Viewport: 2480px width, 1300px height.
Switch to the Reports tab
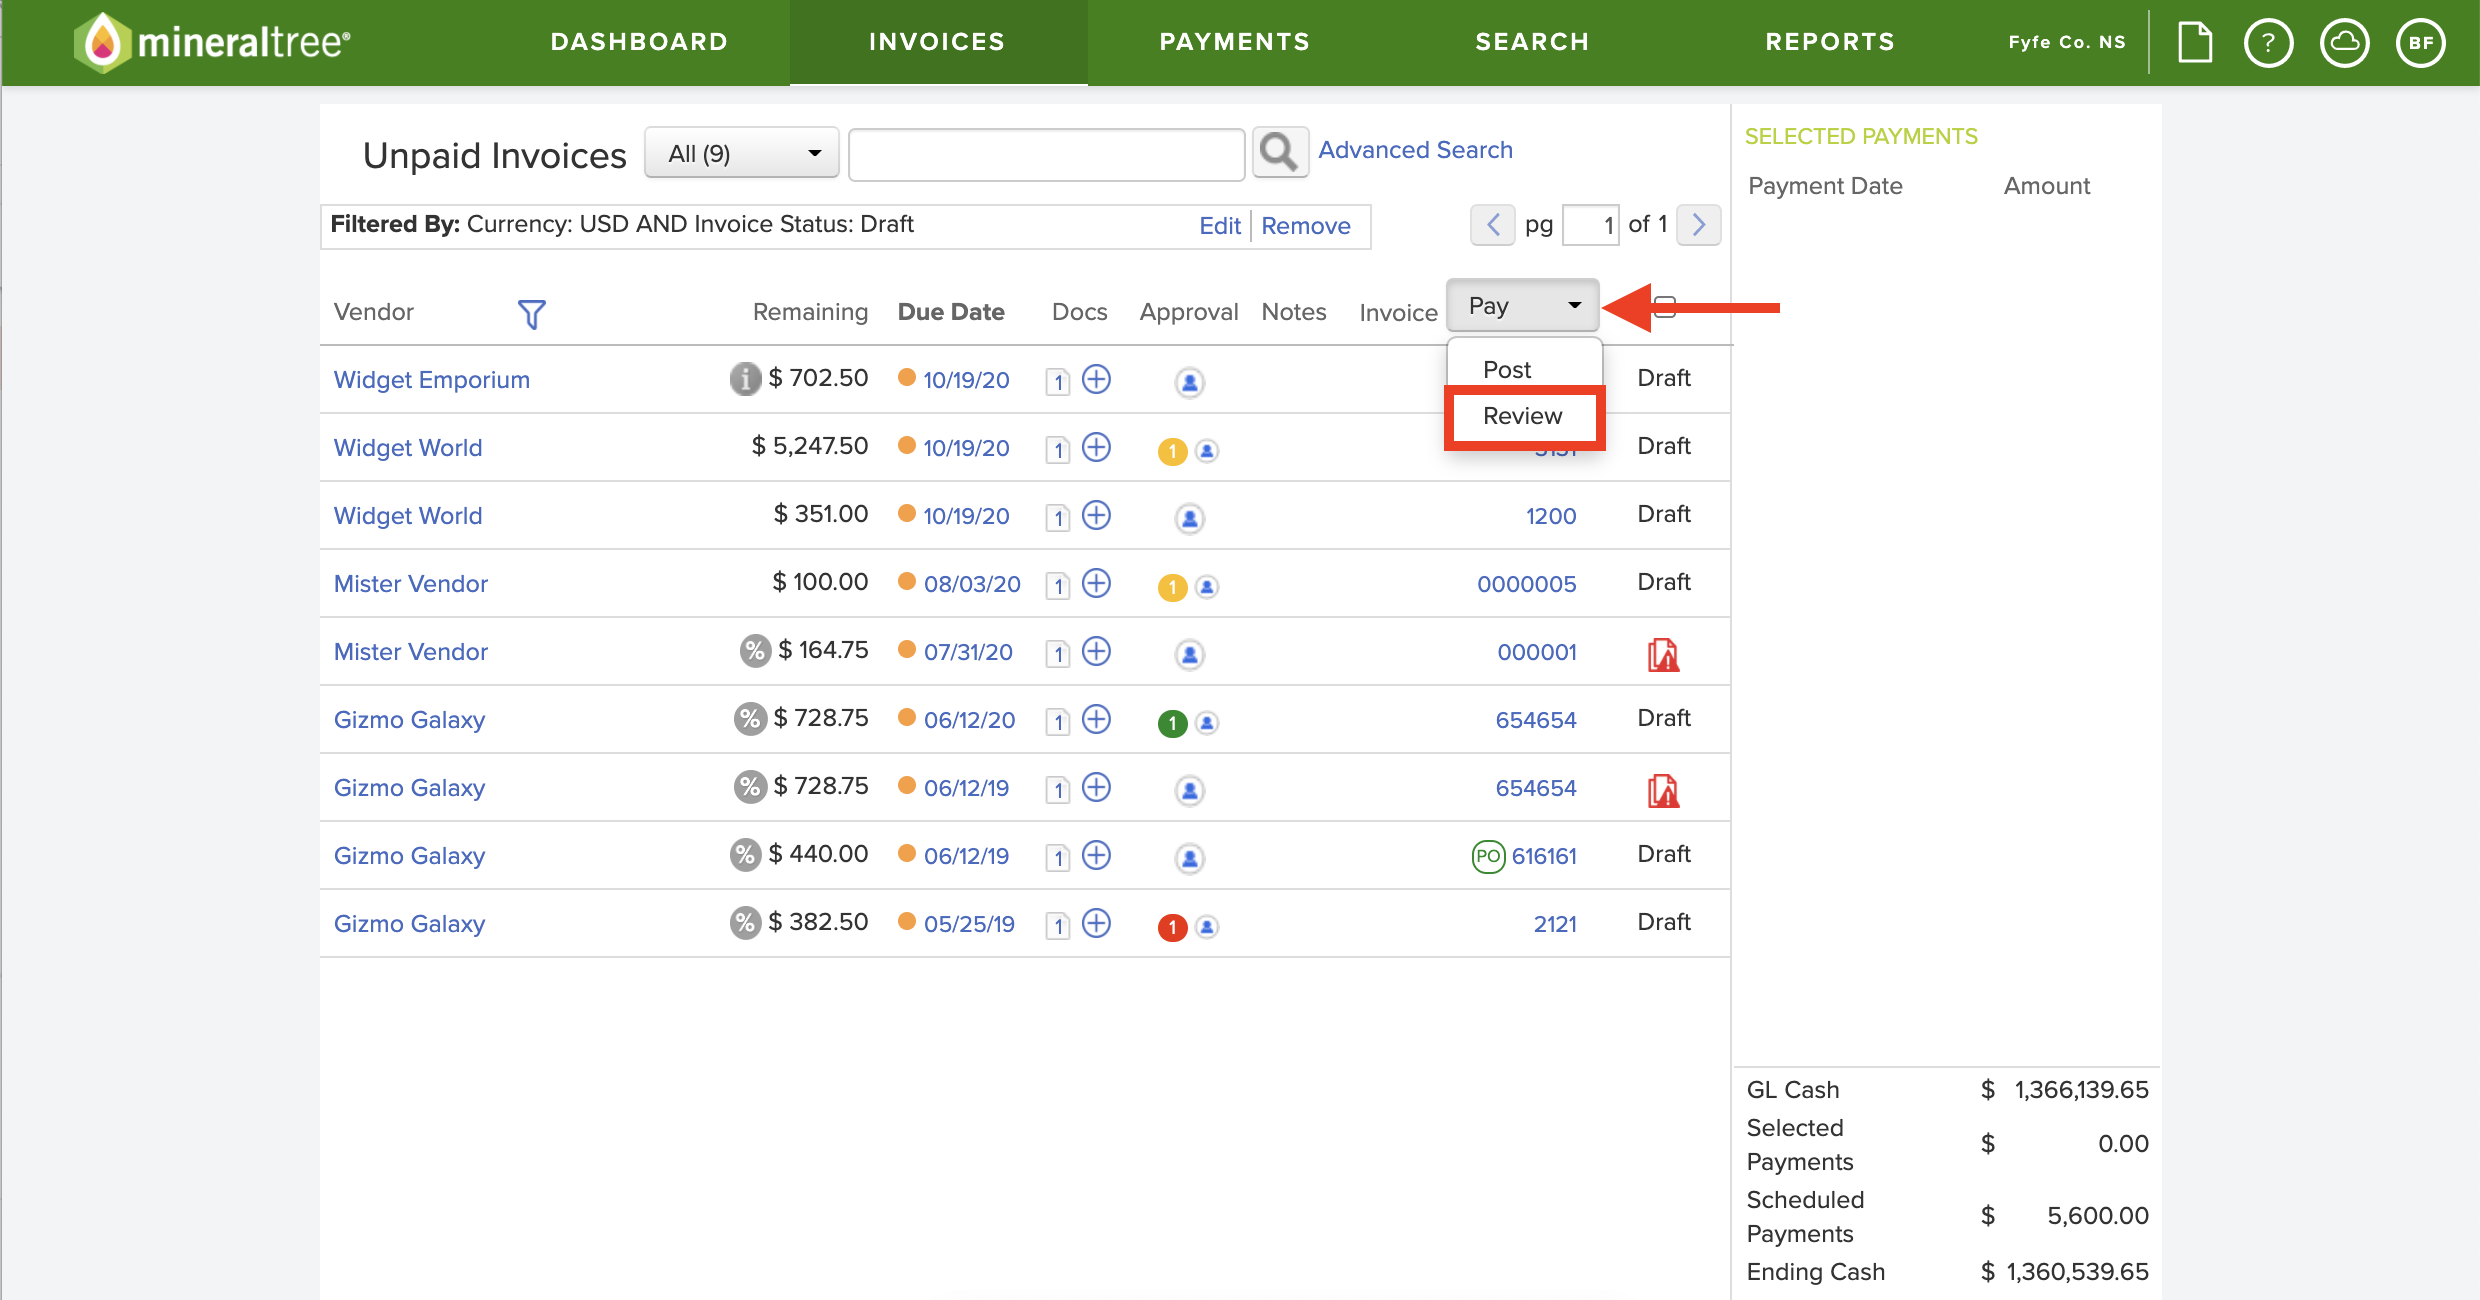tap(1830, 42)
